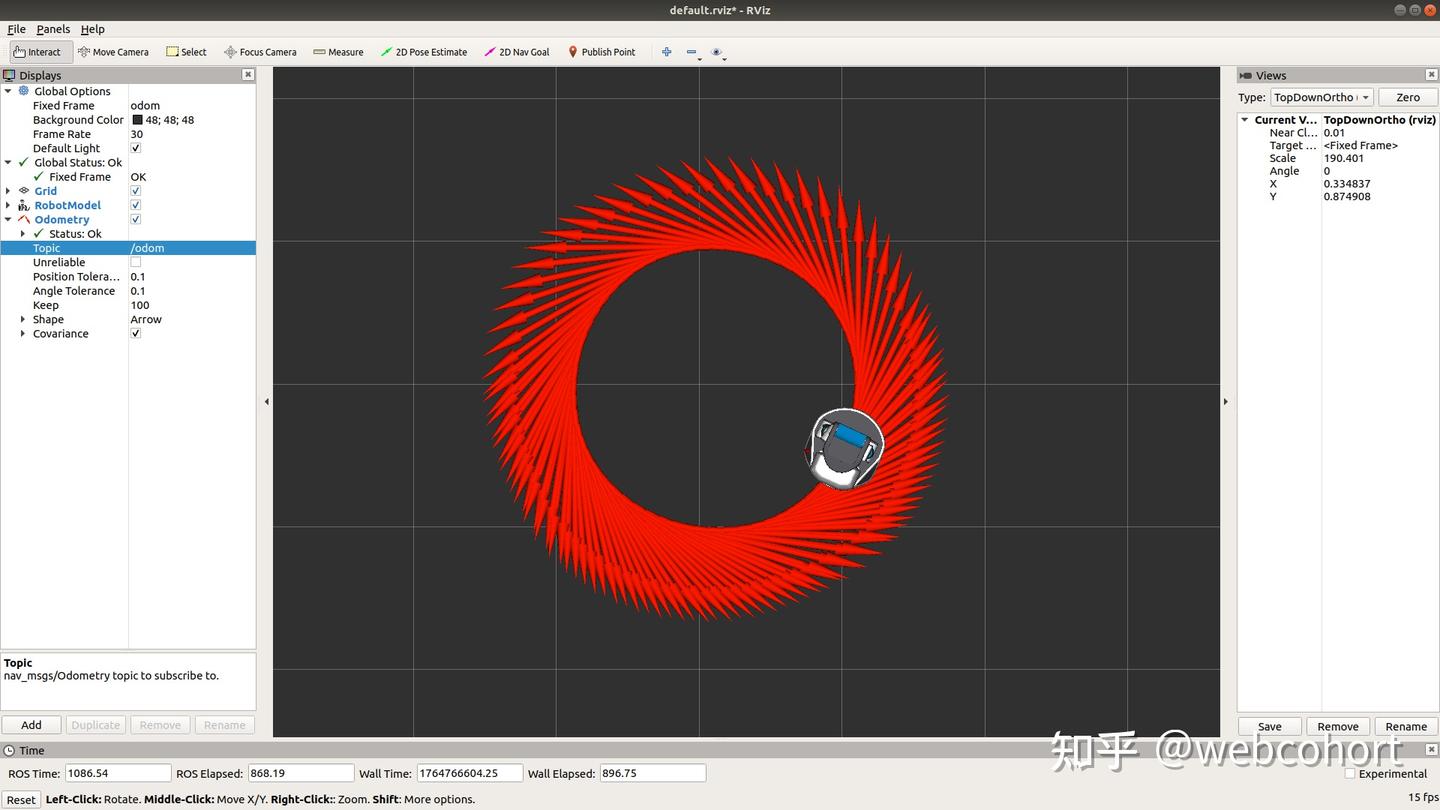Expand the Covariance property
Viewport: 1440px width, 810px height.
coord(23,334)
